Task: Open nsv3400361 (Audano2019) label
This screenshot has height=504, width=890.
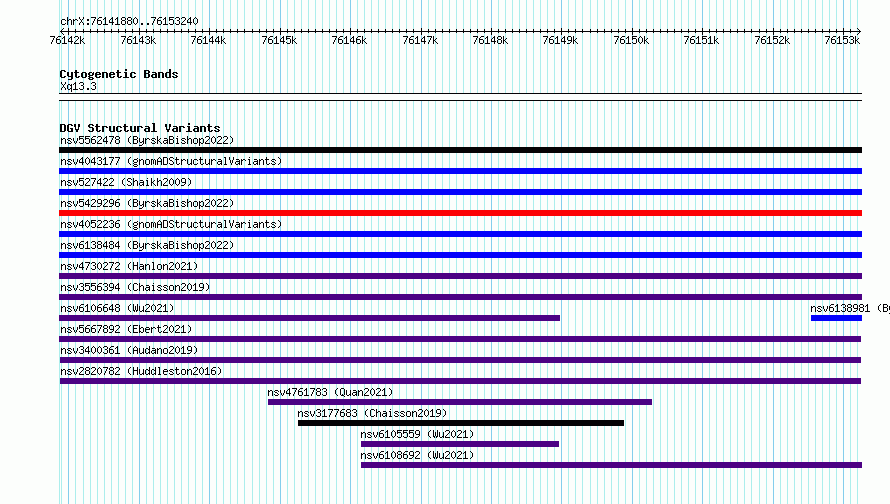Action: pos(129,350)
